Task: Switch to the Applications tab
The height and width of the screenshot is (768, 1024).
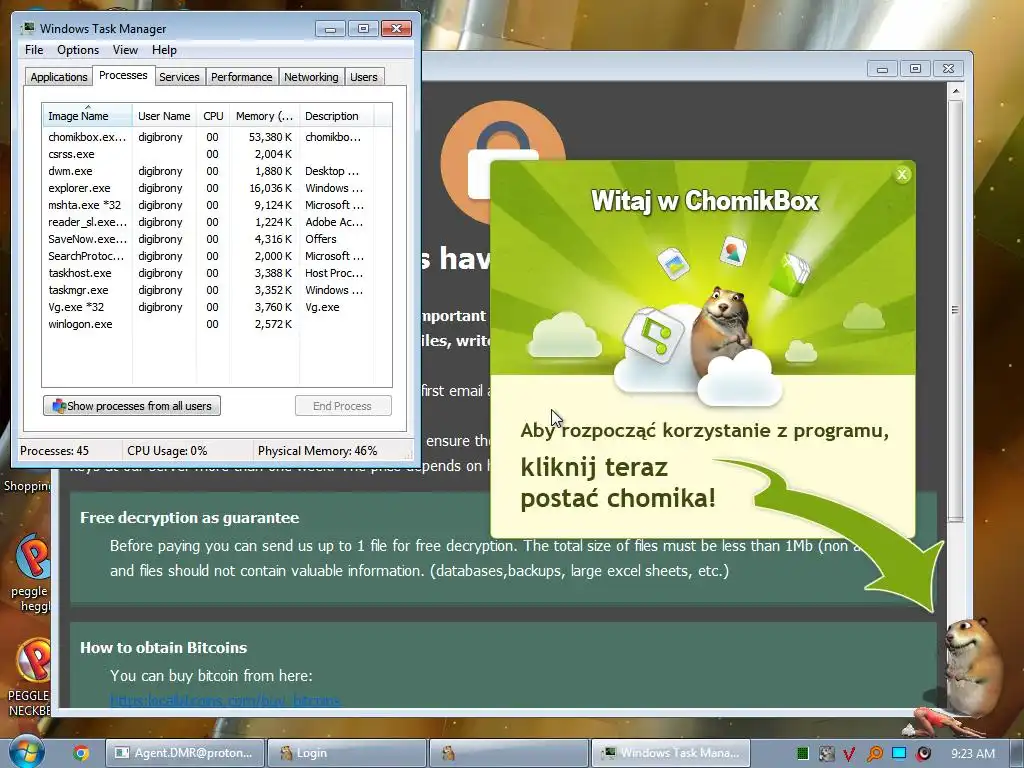Action: point(59,77)
